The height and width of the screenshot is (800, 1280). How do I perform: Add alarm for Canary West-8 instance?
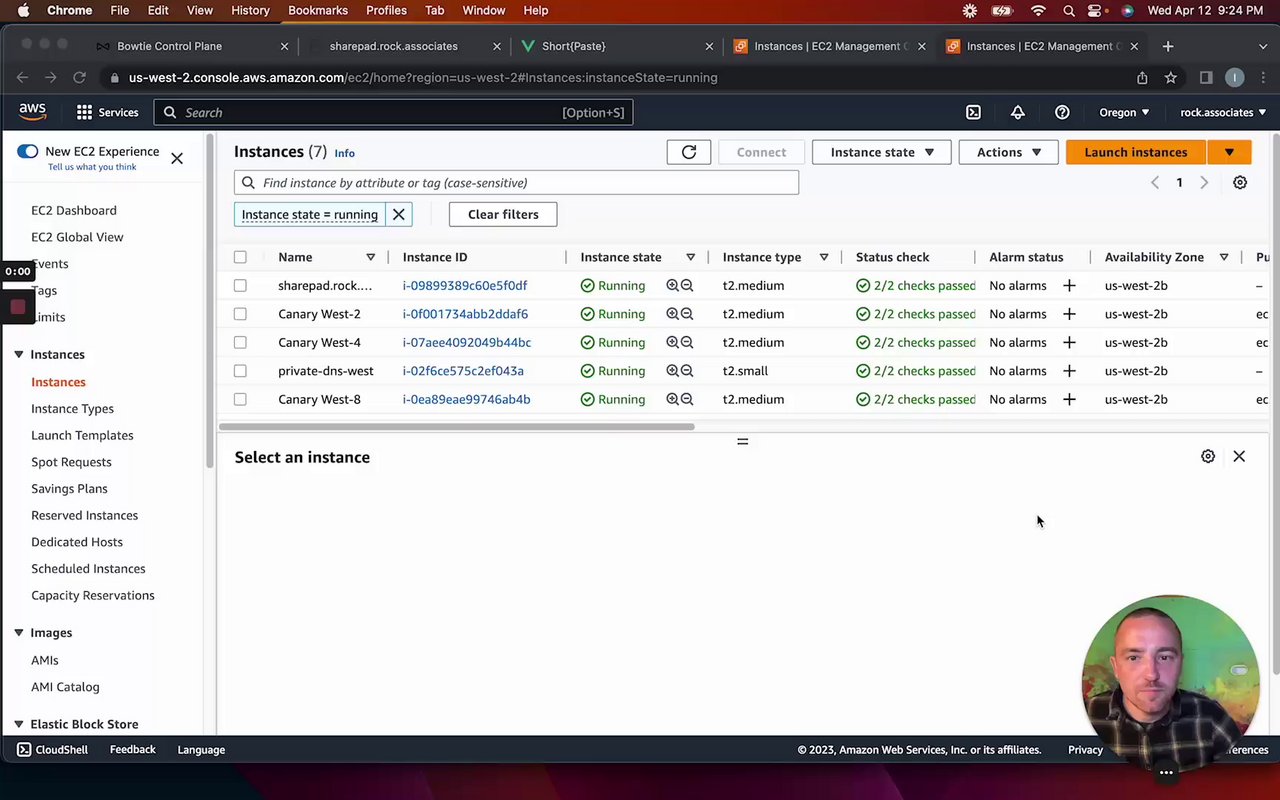(1069, 399)
